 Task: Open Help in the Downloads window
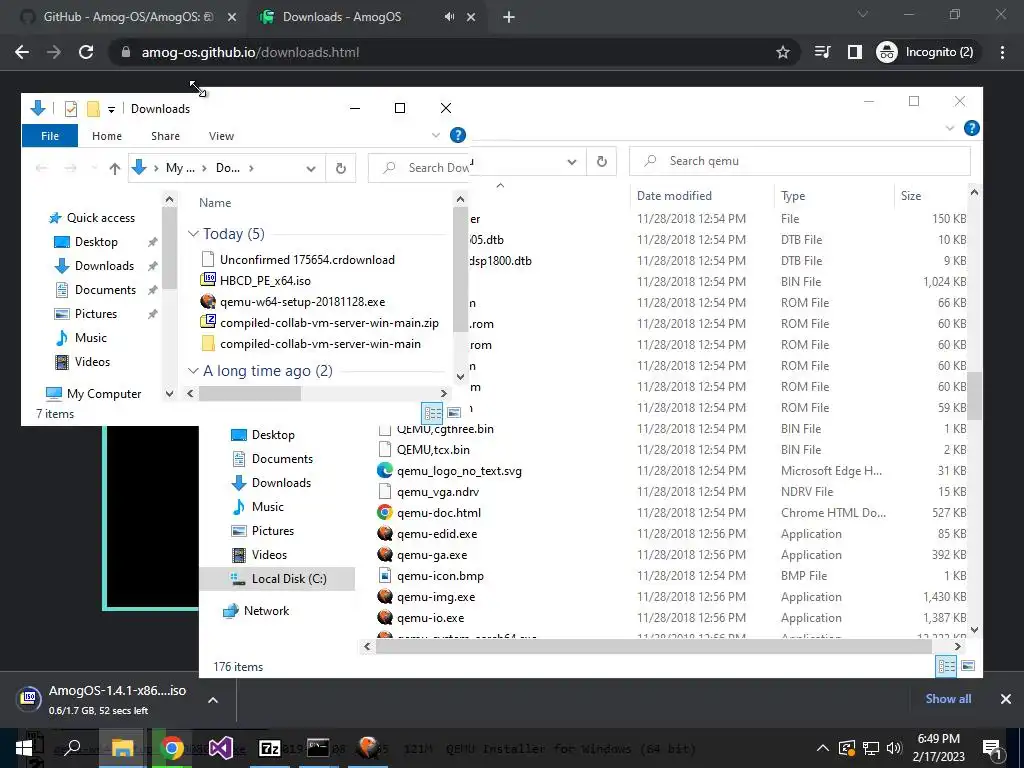point(458,135)
